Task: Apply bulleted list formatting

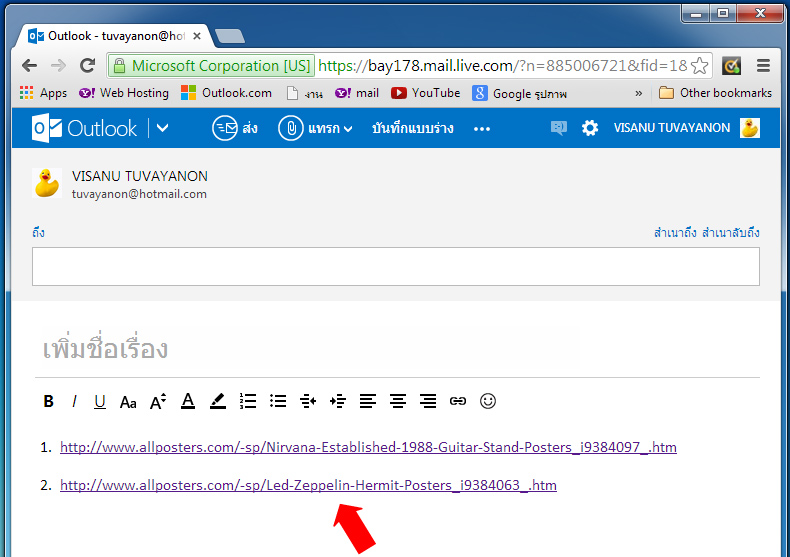Action: 278,401
